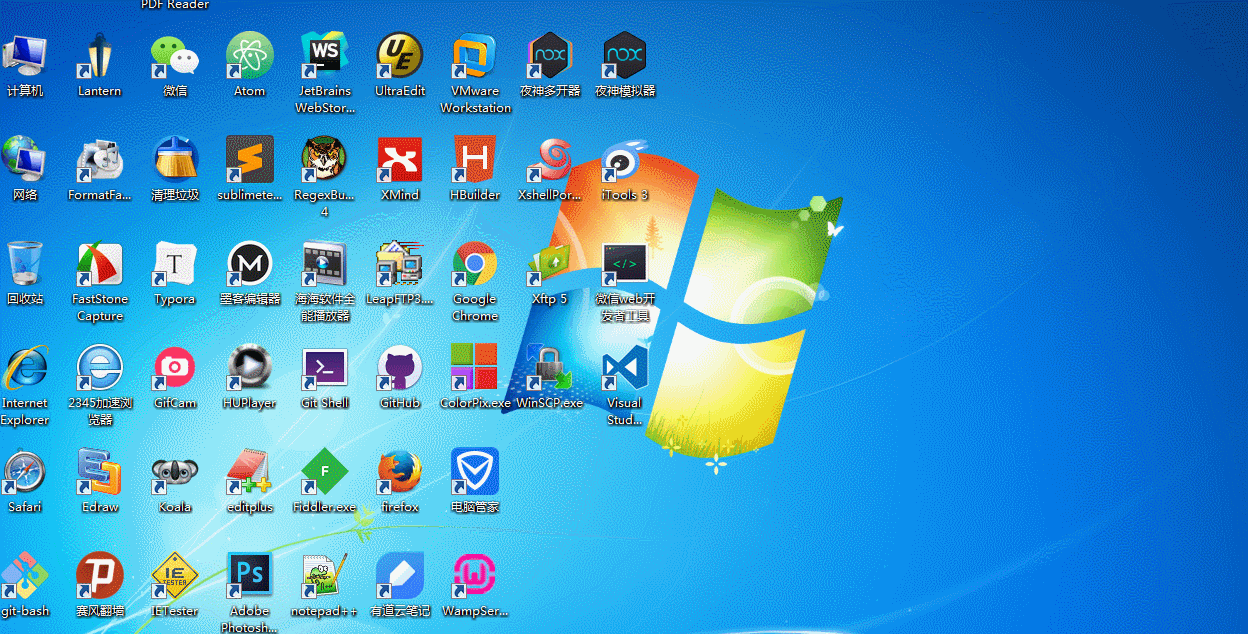Select the 夜神多开器 Nox icon
The width and height of the screenshot is (1248, 634).
[550, 56]
